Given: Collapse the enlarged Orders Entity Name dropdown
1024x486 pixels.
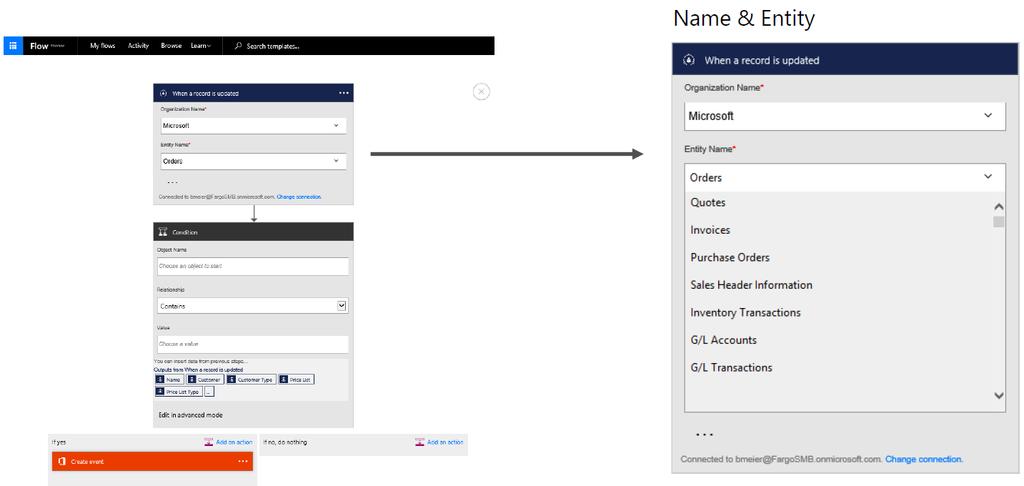Looking at the screenshot, I should click(x=845, y=177).
